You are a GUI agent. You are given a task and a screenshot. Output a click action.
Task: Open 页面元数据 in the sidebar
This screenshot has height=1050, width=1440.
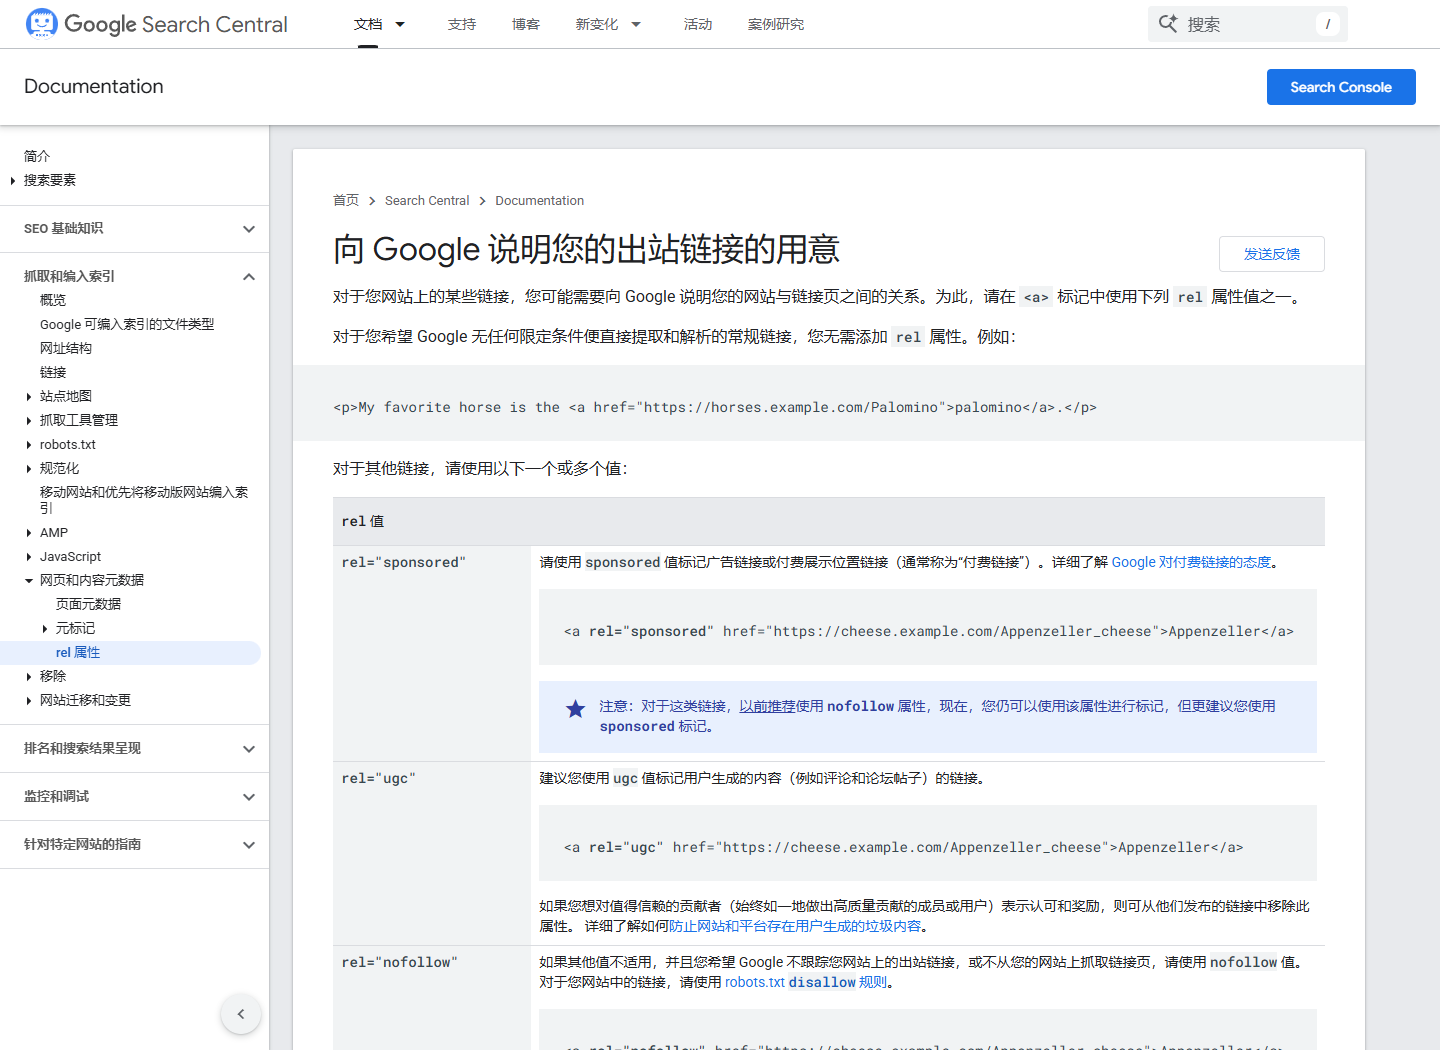coord(88,604)
